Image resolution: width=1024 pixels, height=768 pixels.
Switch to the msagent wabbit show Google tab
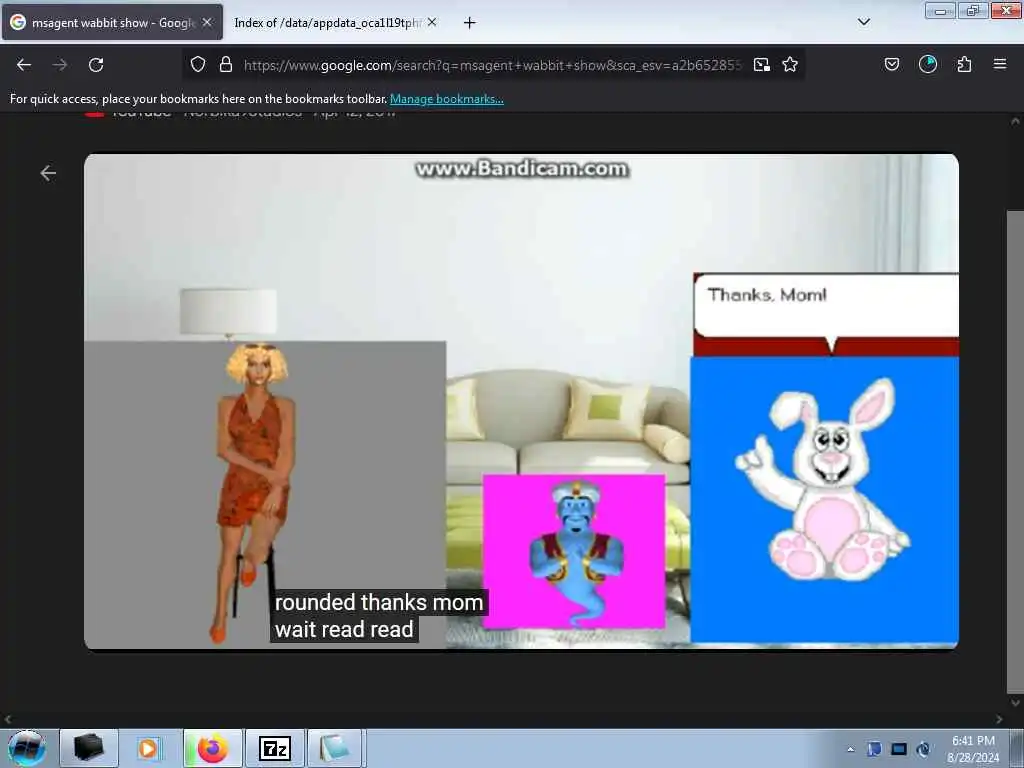[112, 22]
